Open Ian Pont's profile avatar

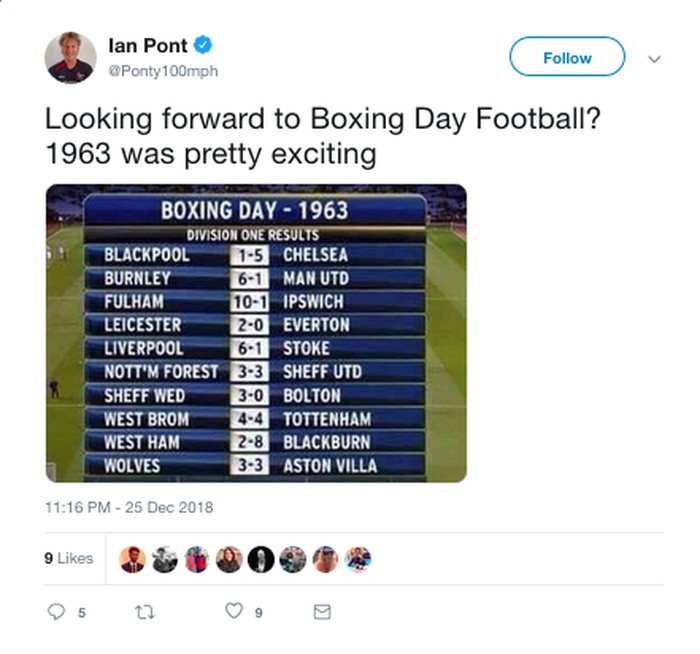(x=70, y=58)
